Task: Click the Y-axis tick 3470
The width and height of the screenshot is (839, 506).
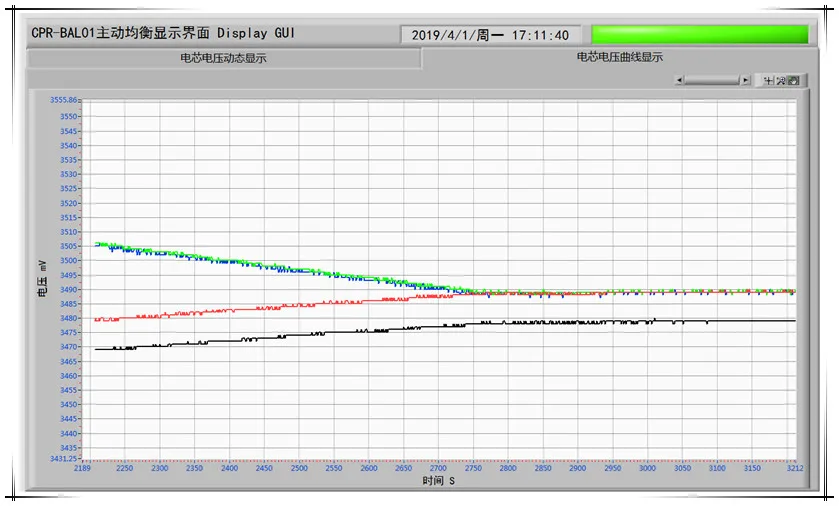Action: [x=68, y=347]
